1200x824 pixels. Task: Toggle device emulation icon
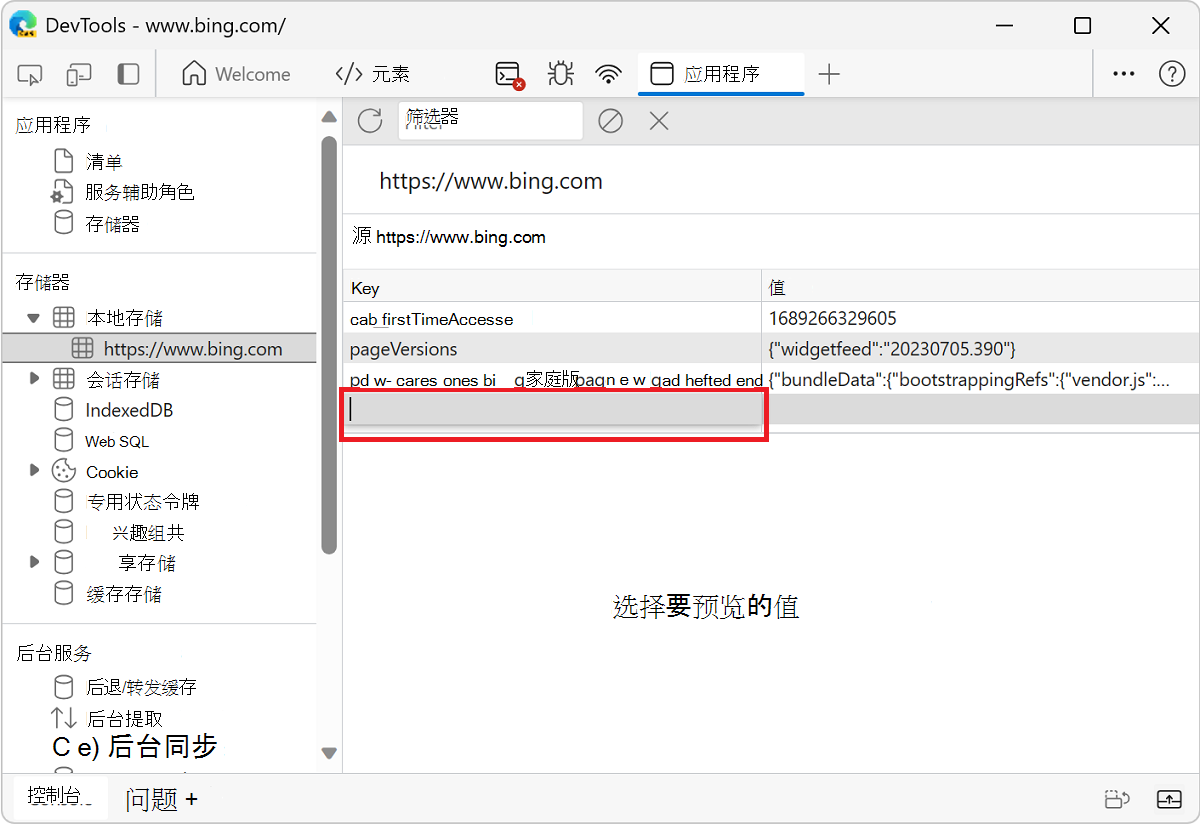[79, 75]
